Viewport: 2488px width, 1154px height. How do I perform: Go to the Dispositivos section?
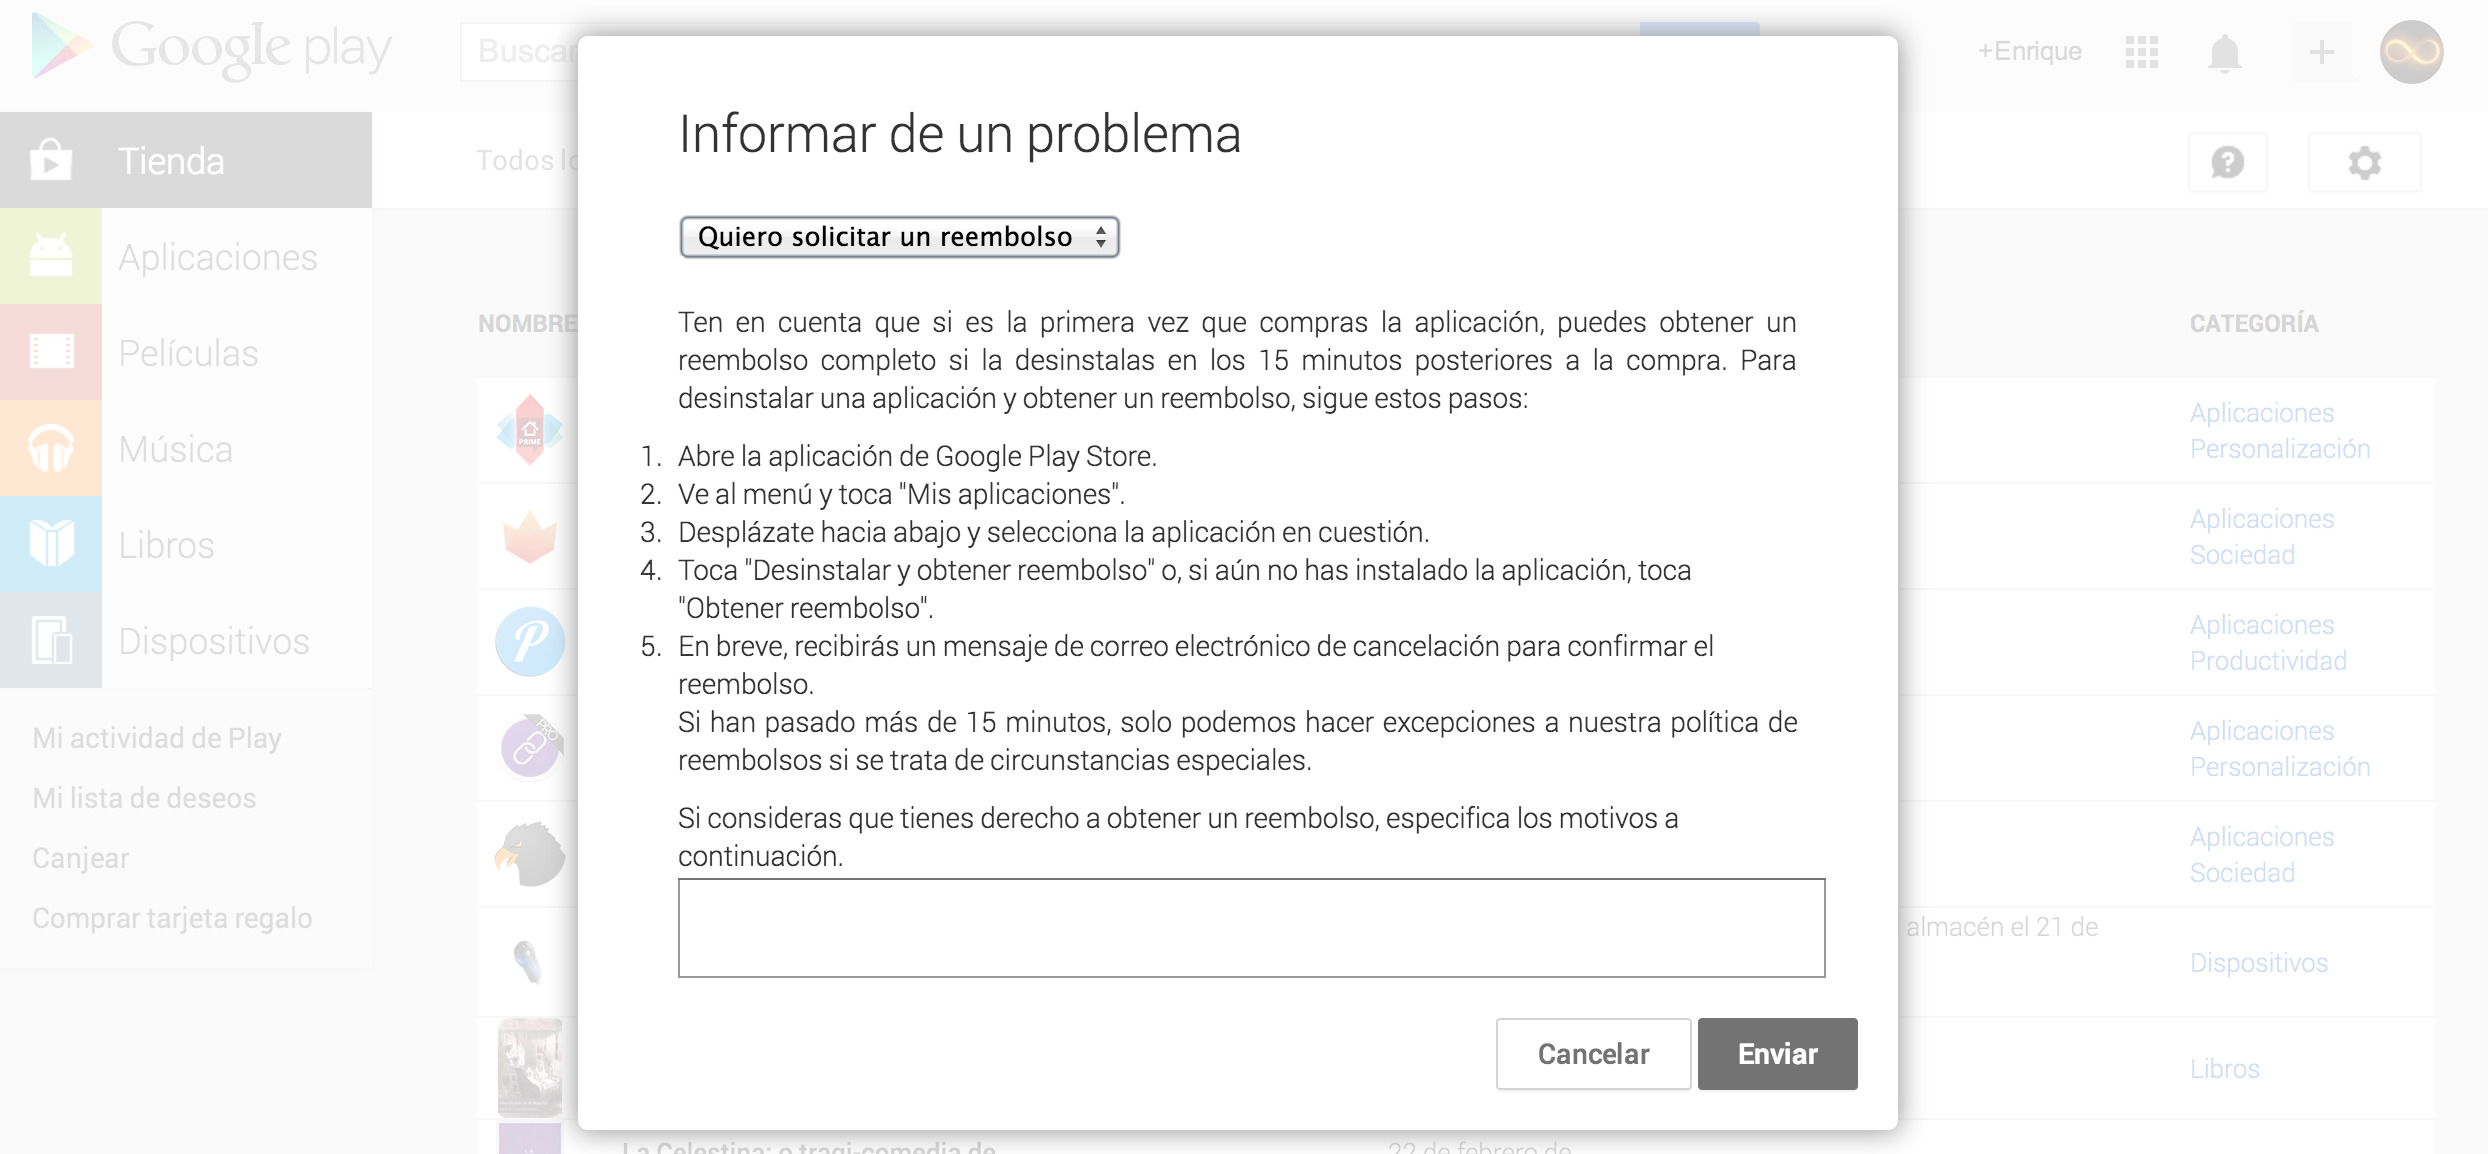tap(213, 641)
